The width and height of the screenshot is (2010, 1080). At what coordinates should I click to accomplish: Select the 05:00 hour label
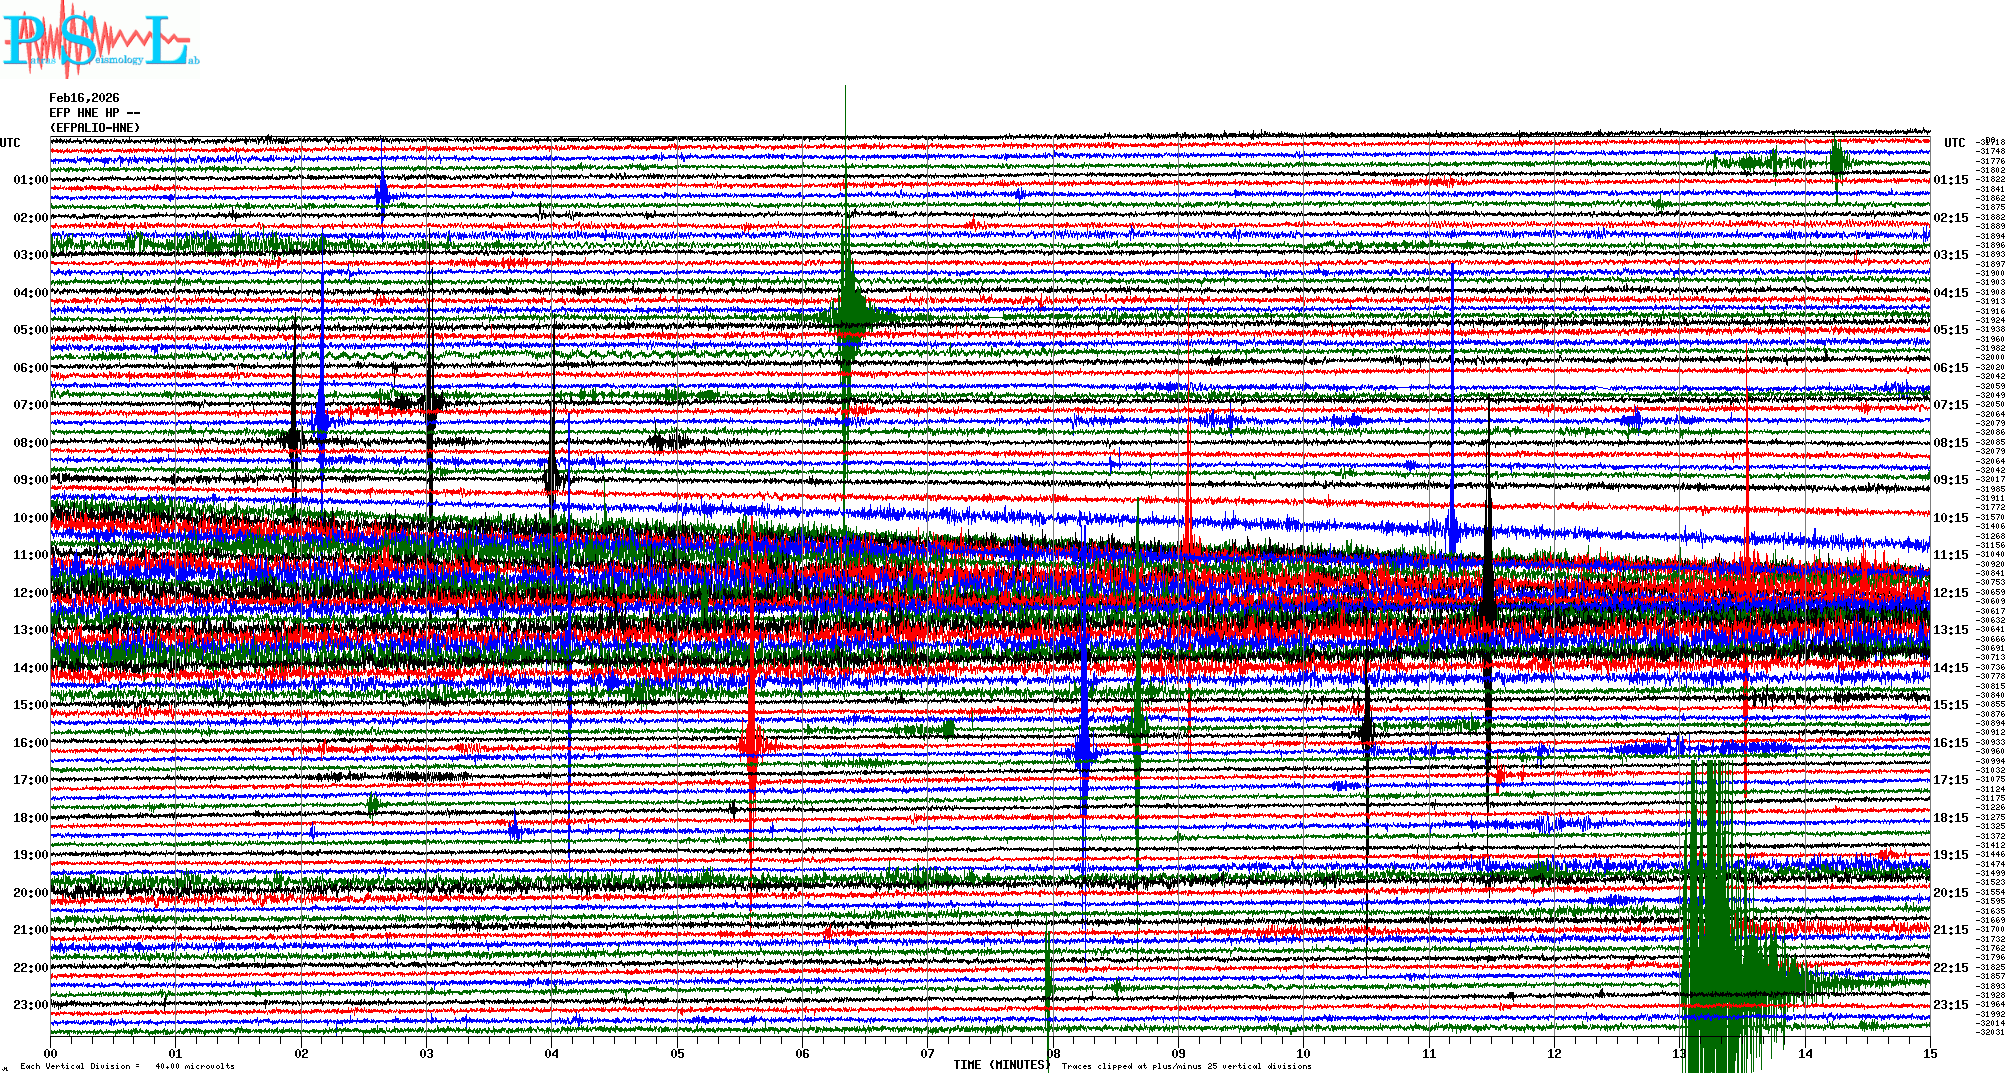[30, 330]
